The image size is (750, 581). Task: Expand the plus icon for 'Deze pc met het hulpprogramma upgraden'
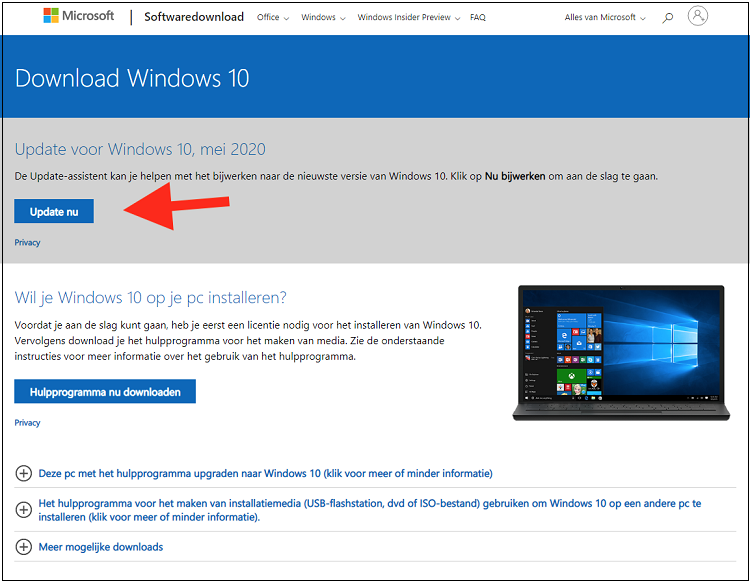(23, 473)
